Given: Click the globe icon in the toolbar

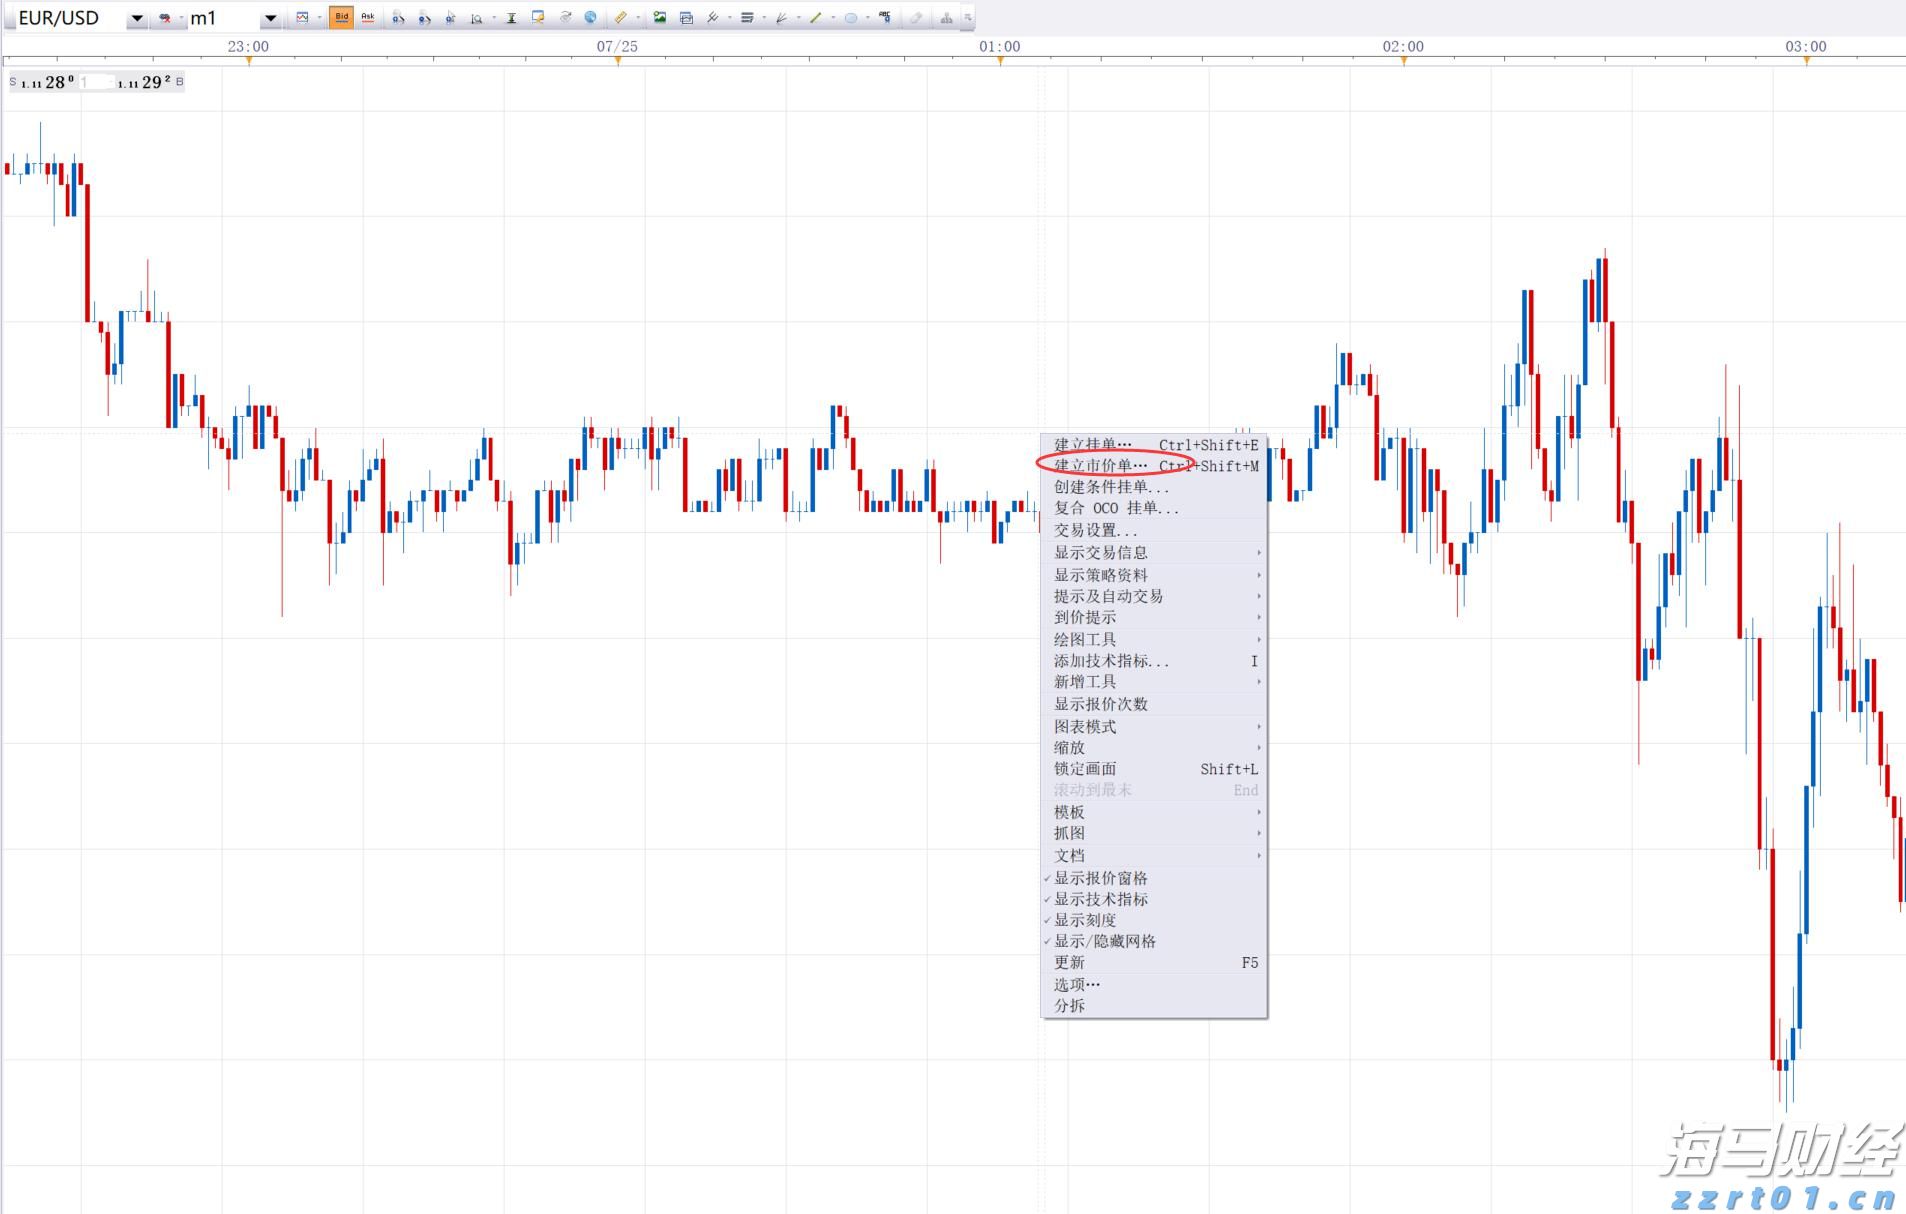Looking at the screenshot, I should 590,17.
